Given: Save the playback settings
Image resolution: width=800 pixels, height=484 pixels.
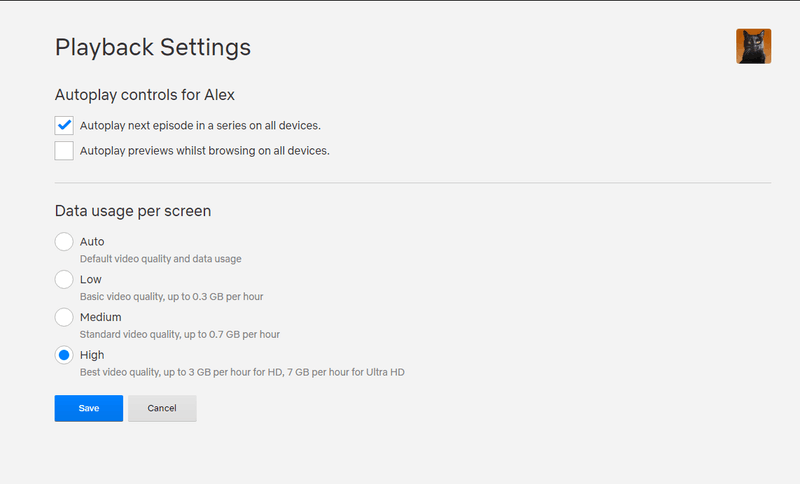Looking at the screenshot, I should (x=88, y=408).
